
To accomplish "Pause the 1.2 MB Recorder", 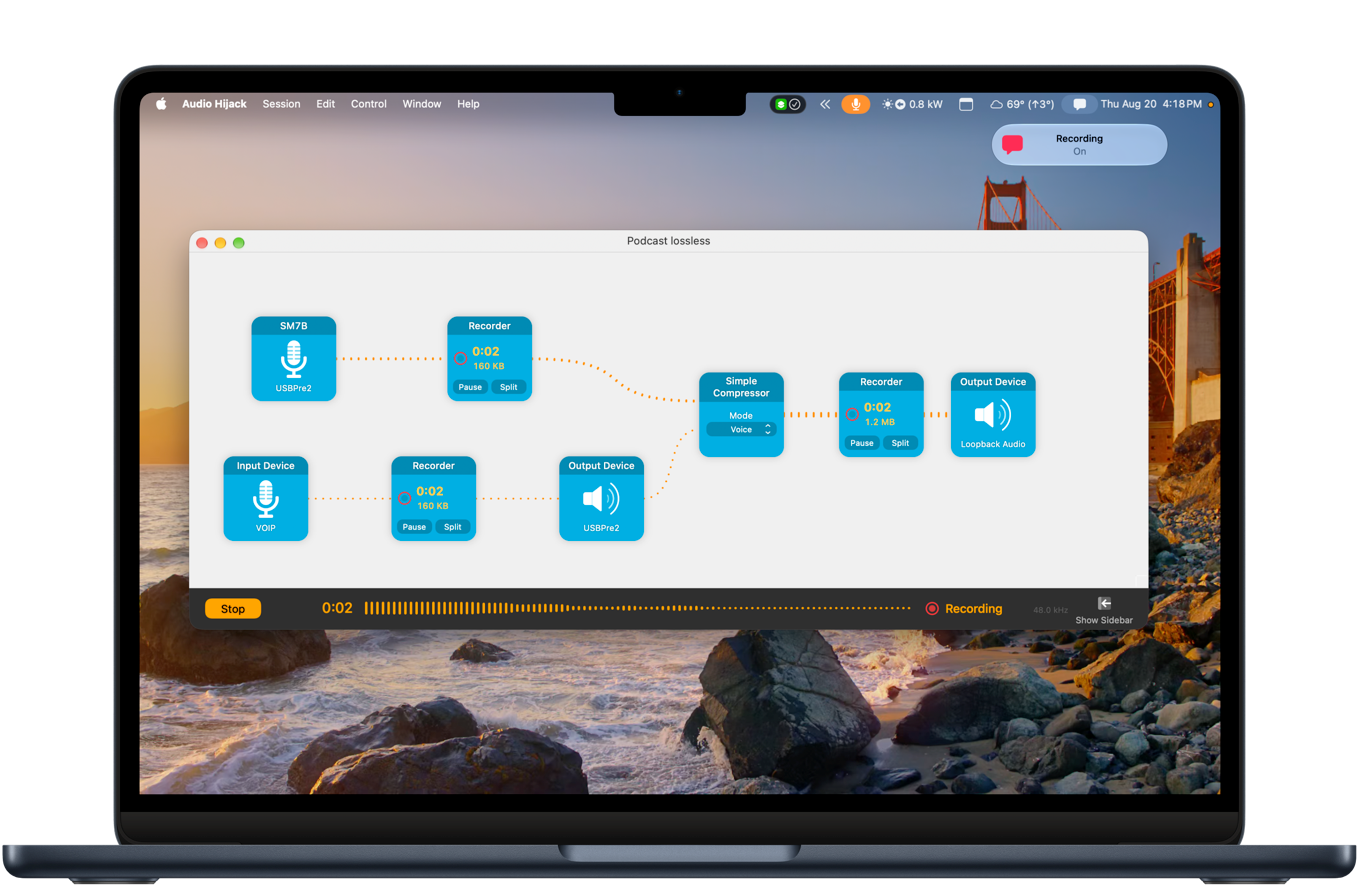I will coord(862,443).
